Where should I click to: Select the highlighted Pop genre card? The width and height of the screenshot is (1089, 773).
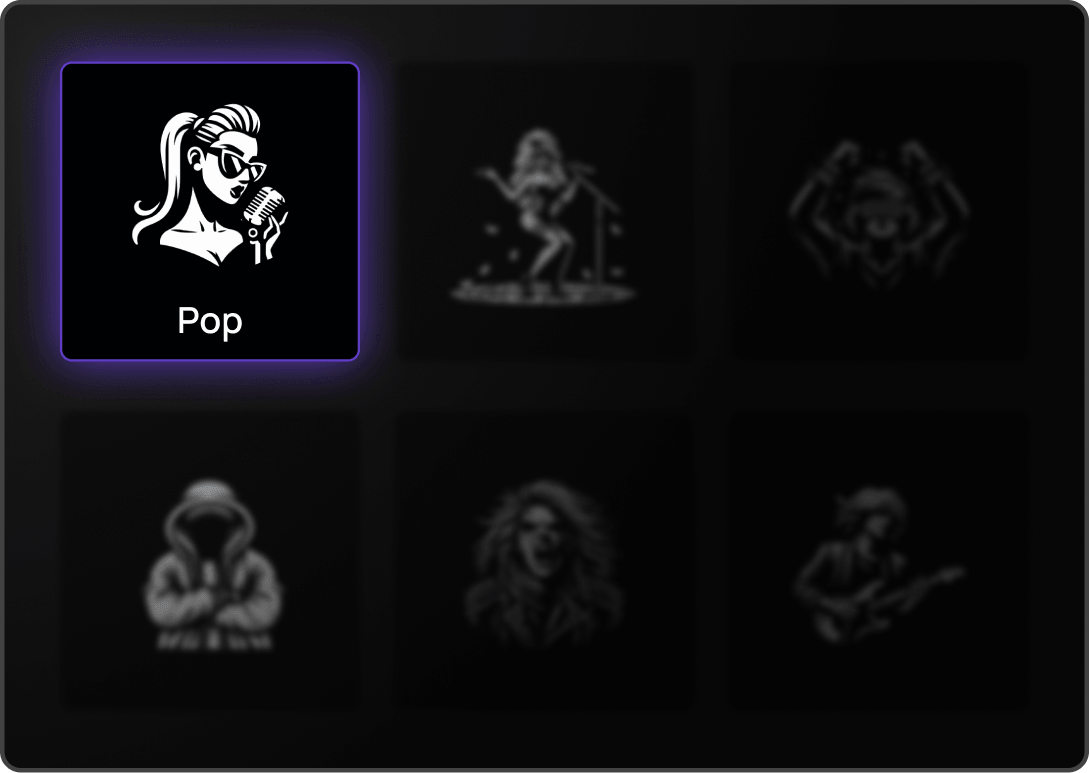(x=210, y=212)
